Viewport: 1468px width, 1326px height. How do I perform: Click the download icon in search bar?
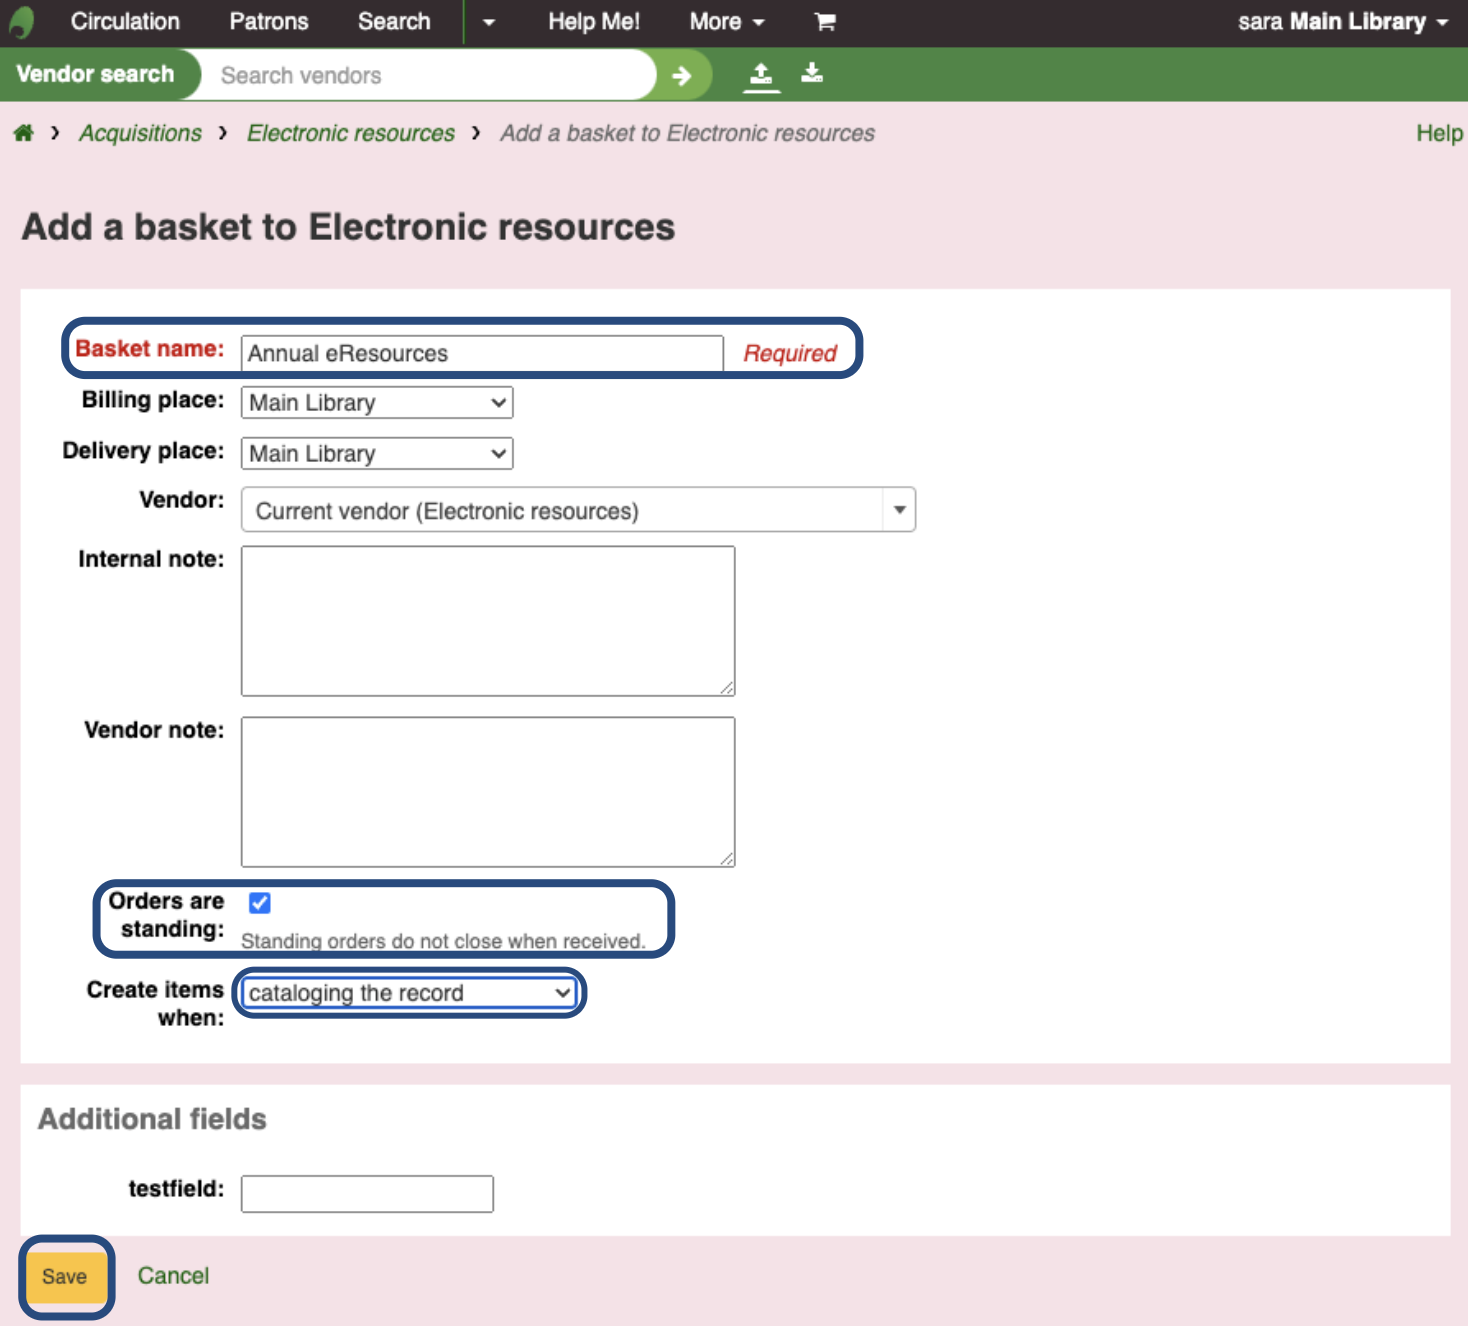pos(812,73)
